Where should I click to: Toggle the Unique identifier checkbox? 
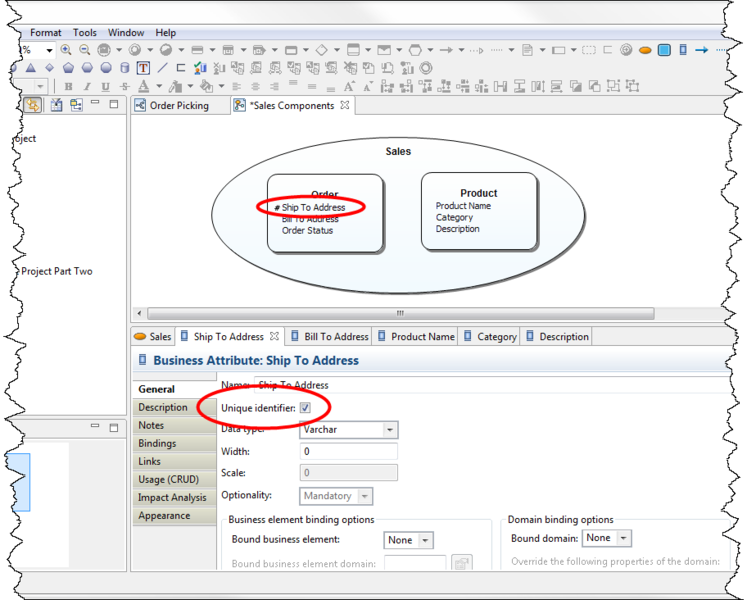point(305,408)
